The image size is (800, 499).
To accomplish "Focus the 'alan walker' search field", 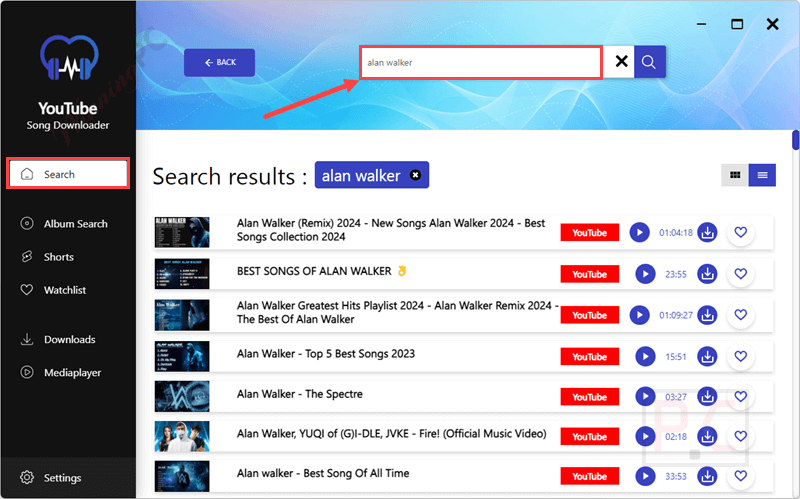I will click(481, 62).
